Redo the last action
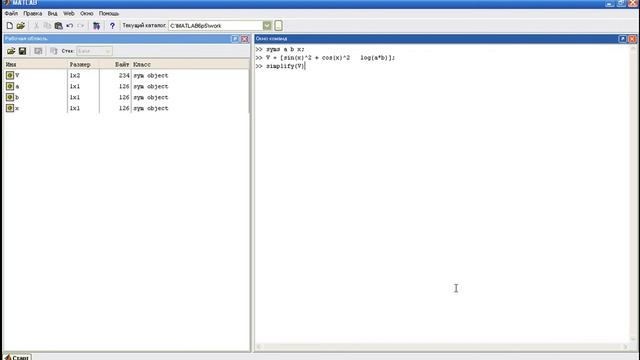The image size is (640, 360). point(80,26)
